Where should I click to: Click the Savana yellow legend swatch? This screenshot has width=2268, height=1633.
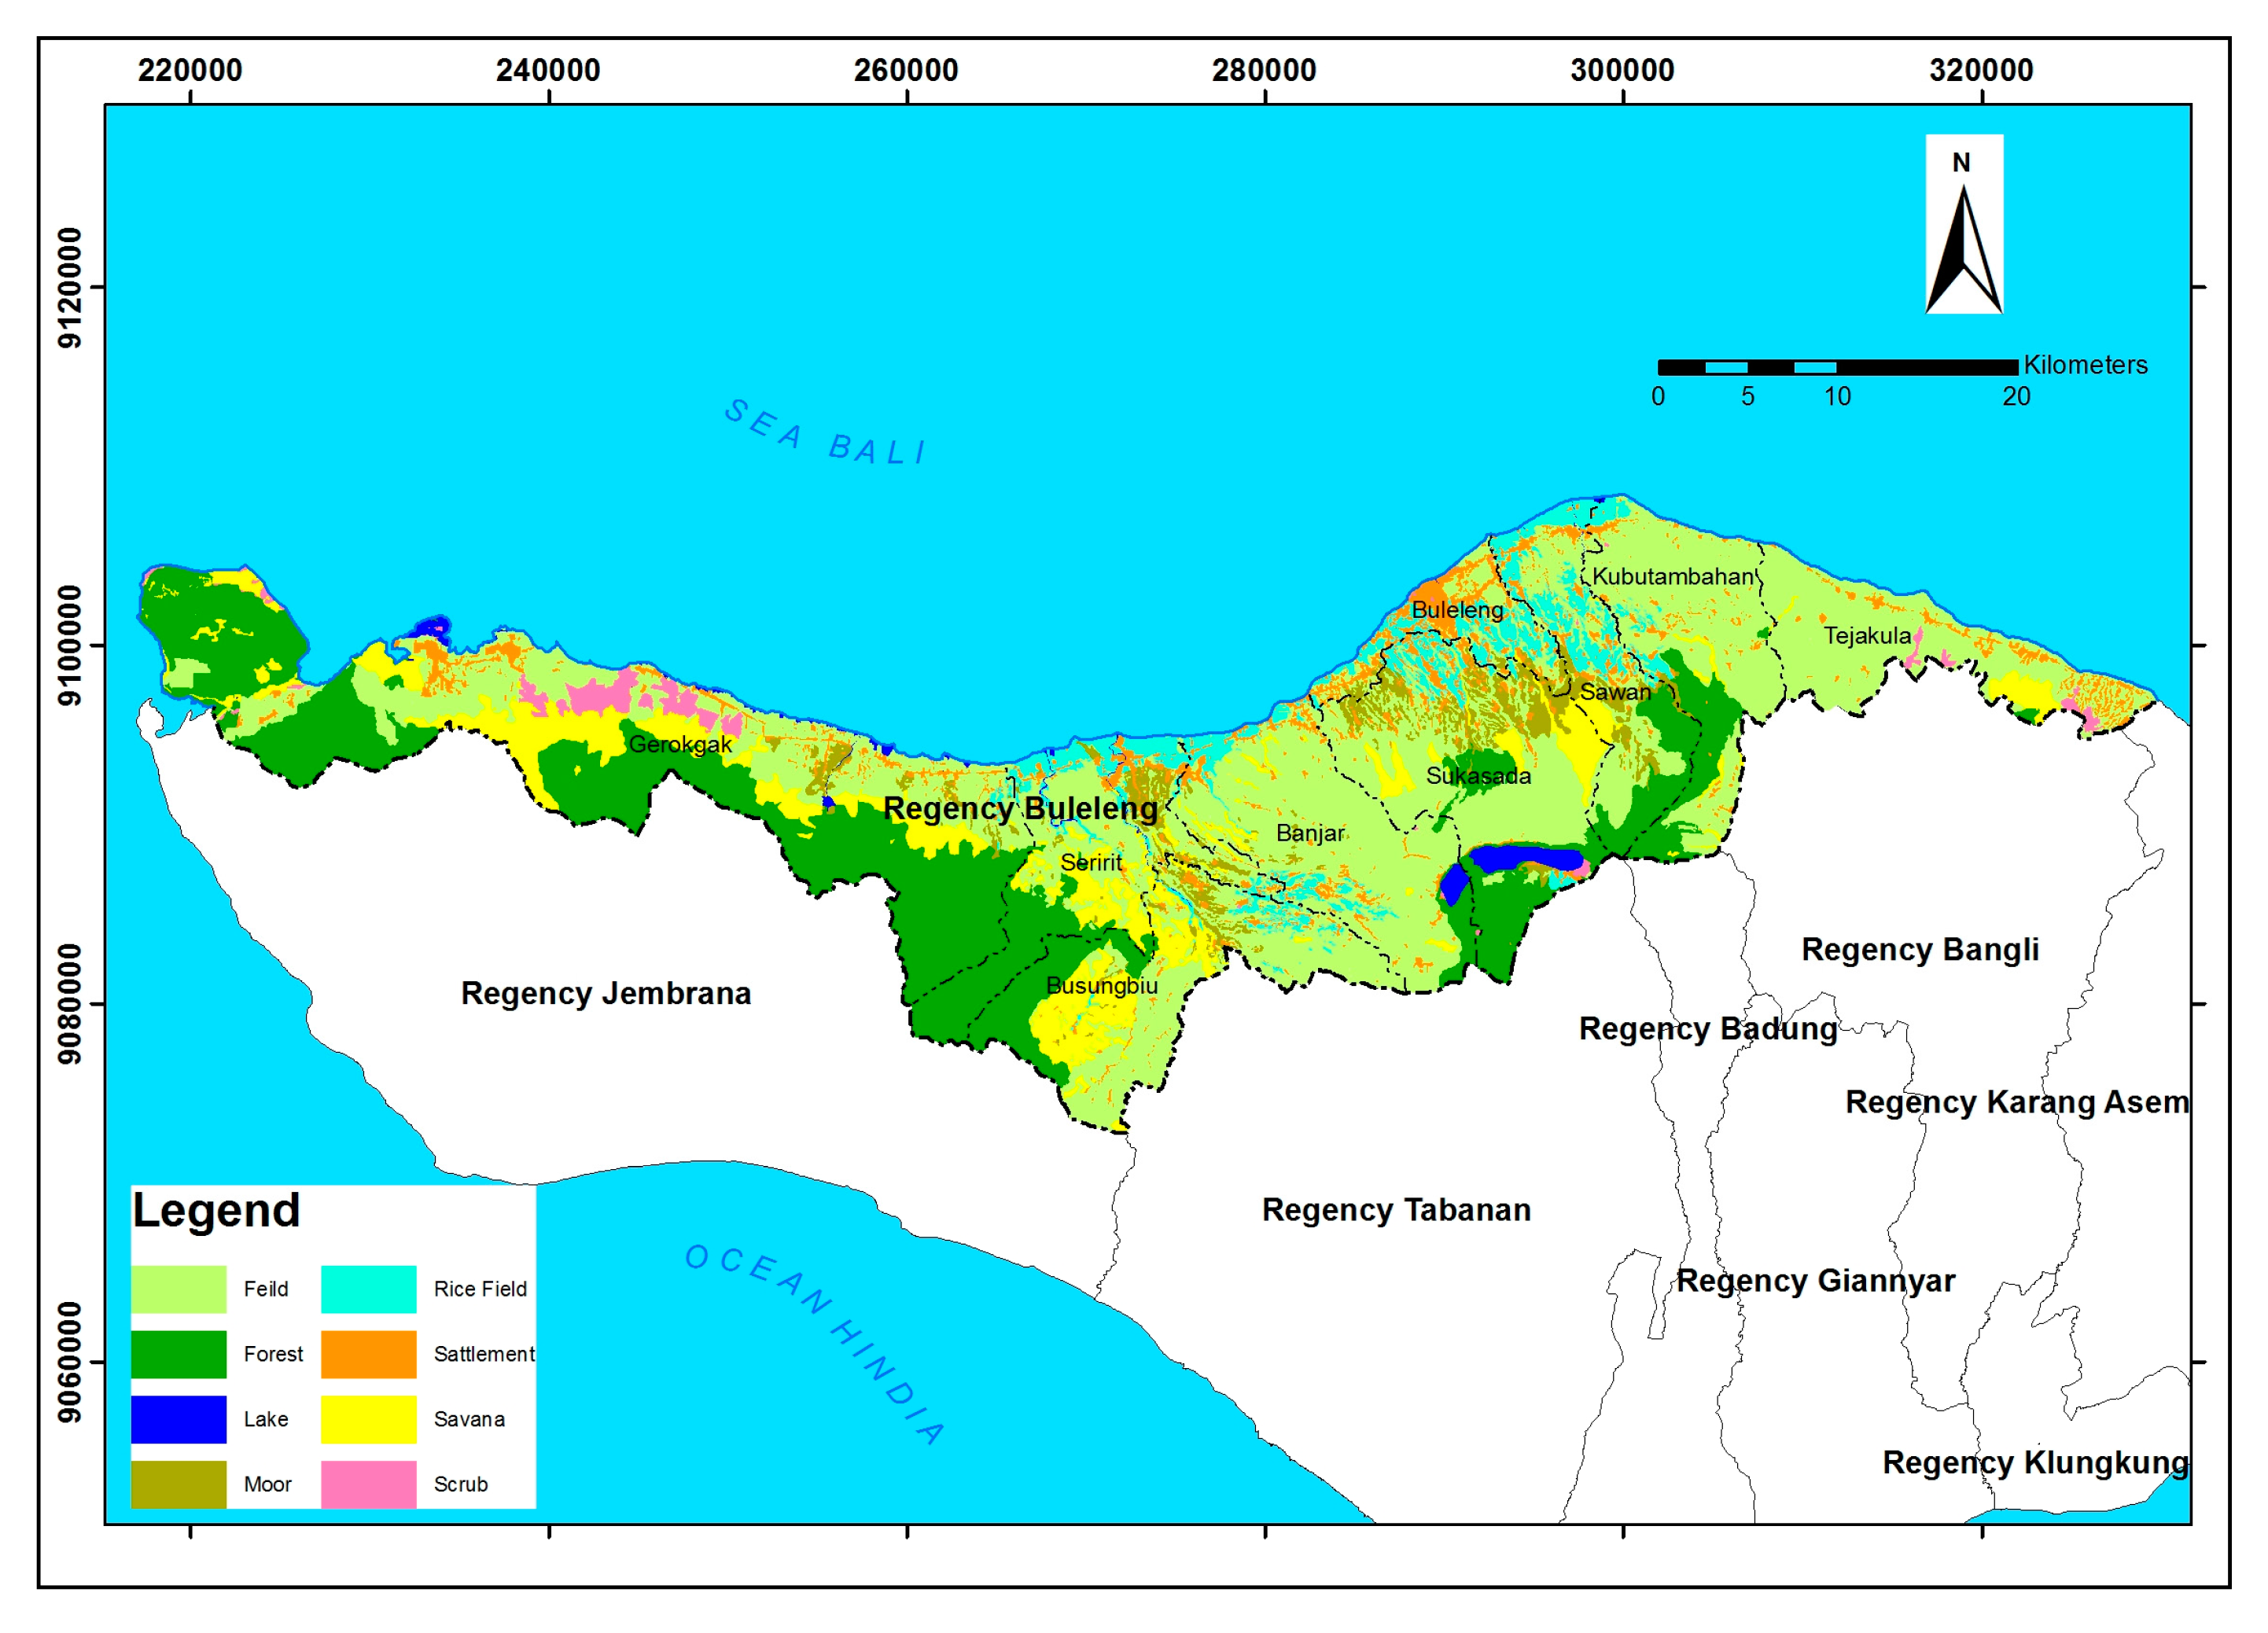(x=368, y=1418)
